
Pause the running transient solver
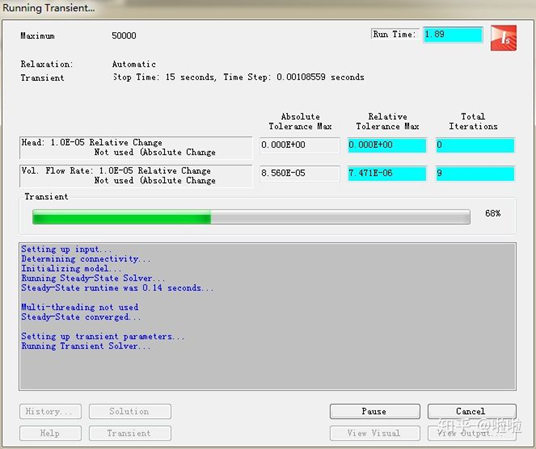point(375,411)
